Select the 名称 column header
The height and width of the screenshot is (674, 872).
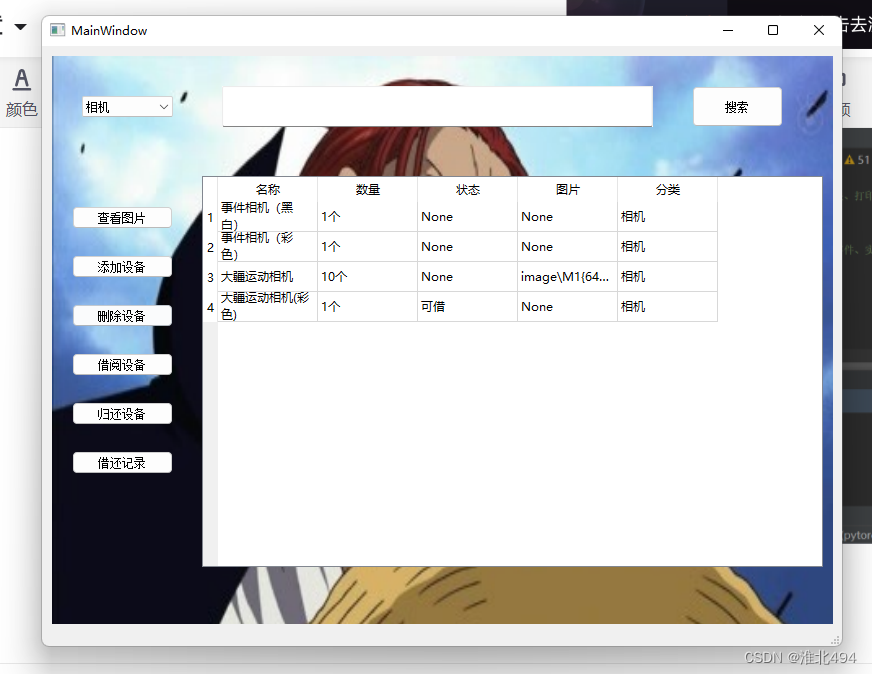click(267, 190)
